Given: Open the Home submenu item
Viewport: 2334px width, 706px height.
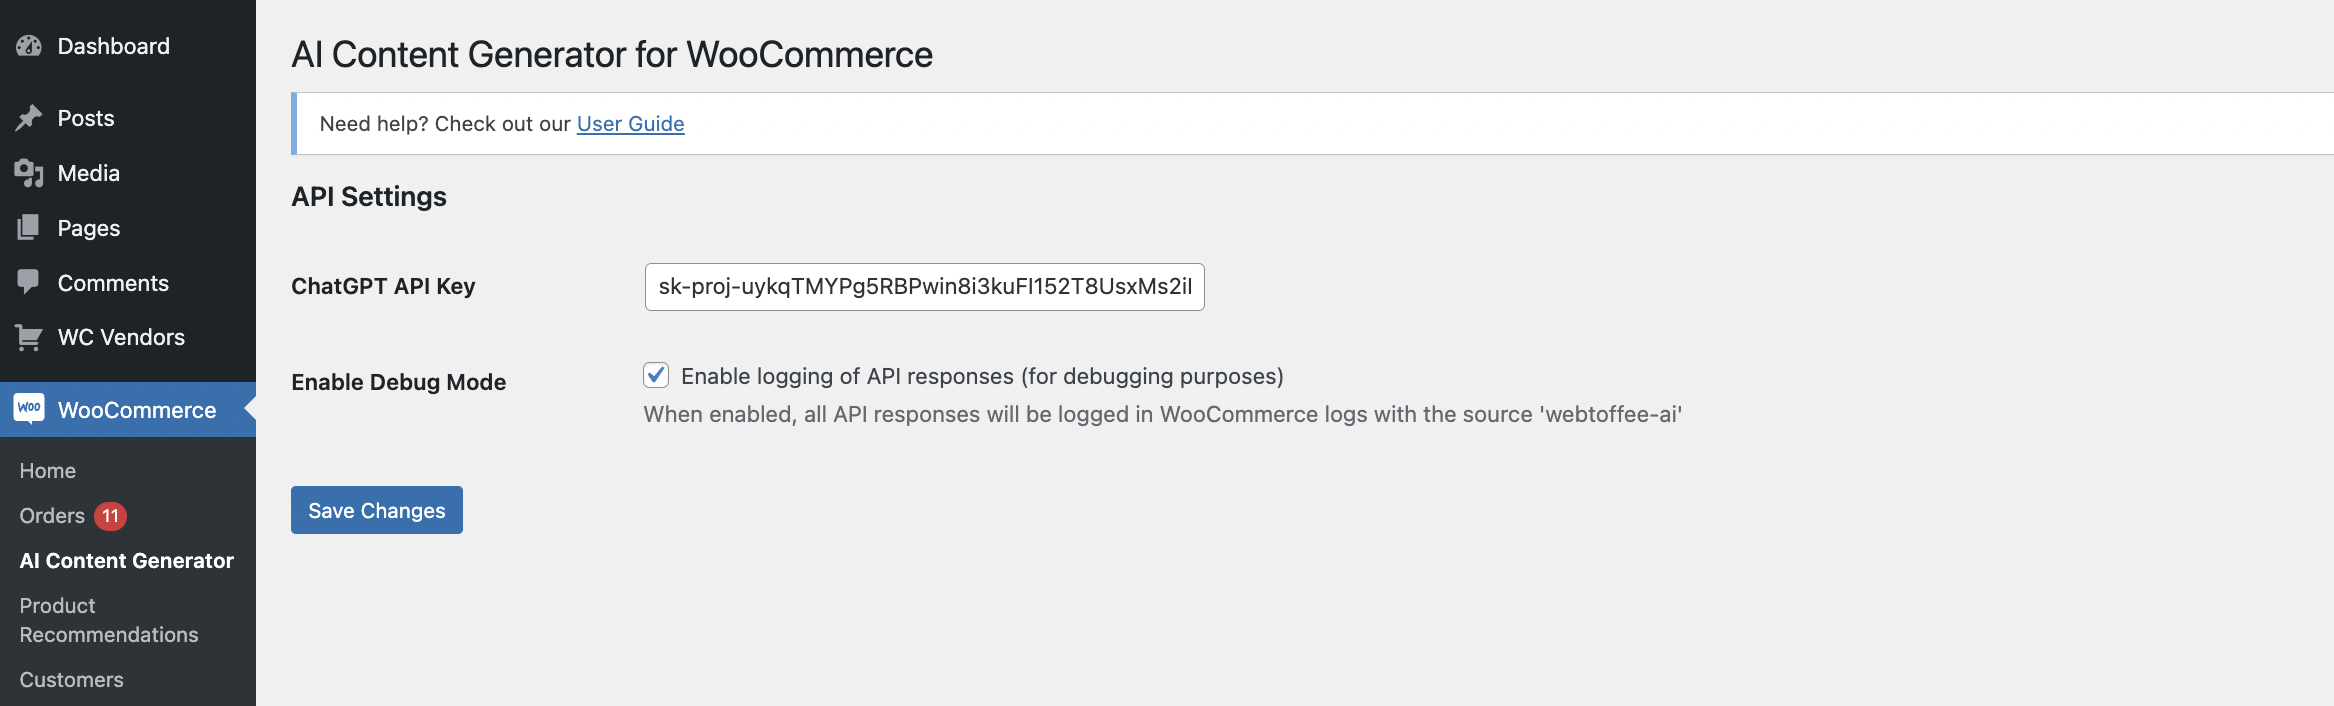Looking at the screenshot, I should (48, 470).
